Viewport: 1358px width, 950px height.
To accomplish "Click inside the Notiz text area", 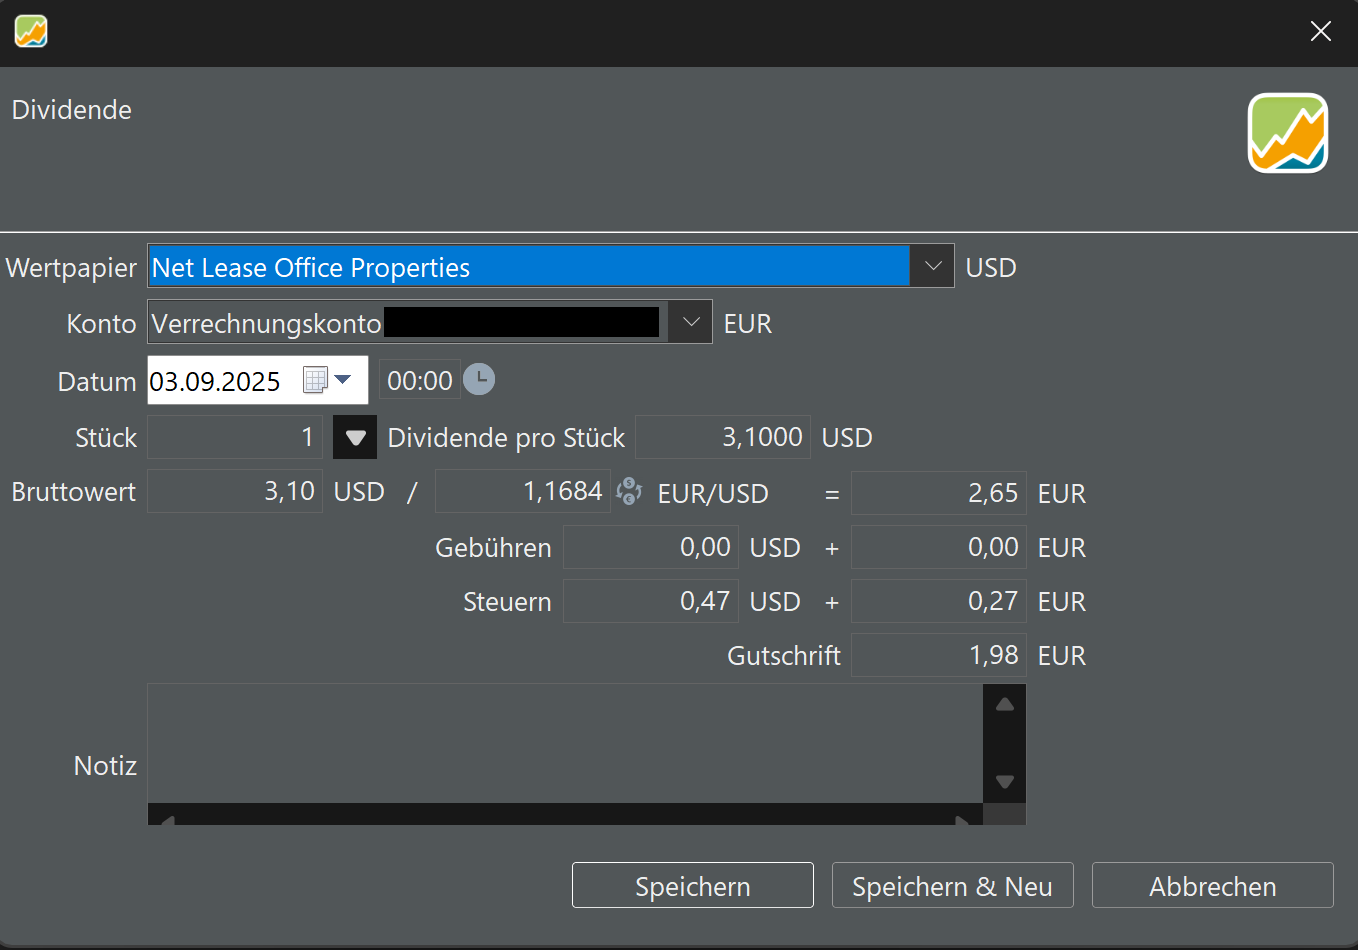I will pos(565,743).
